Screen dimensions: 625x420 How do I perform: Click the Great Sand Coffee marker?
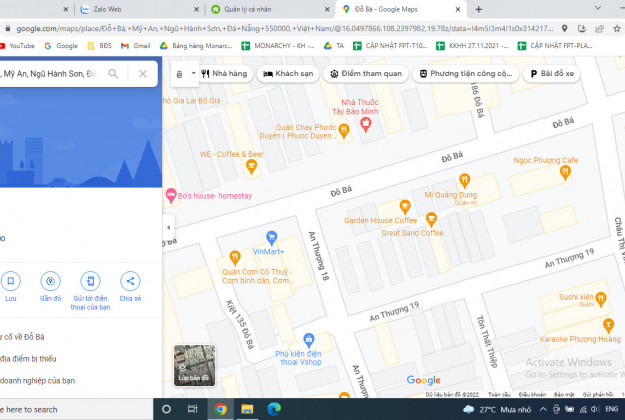[x=431, y=219]
